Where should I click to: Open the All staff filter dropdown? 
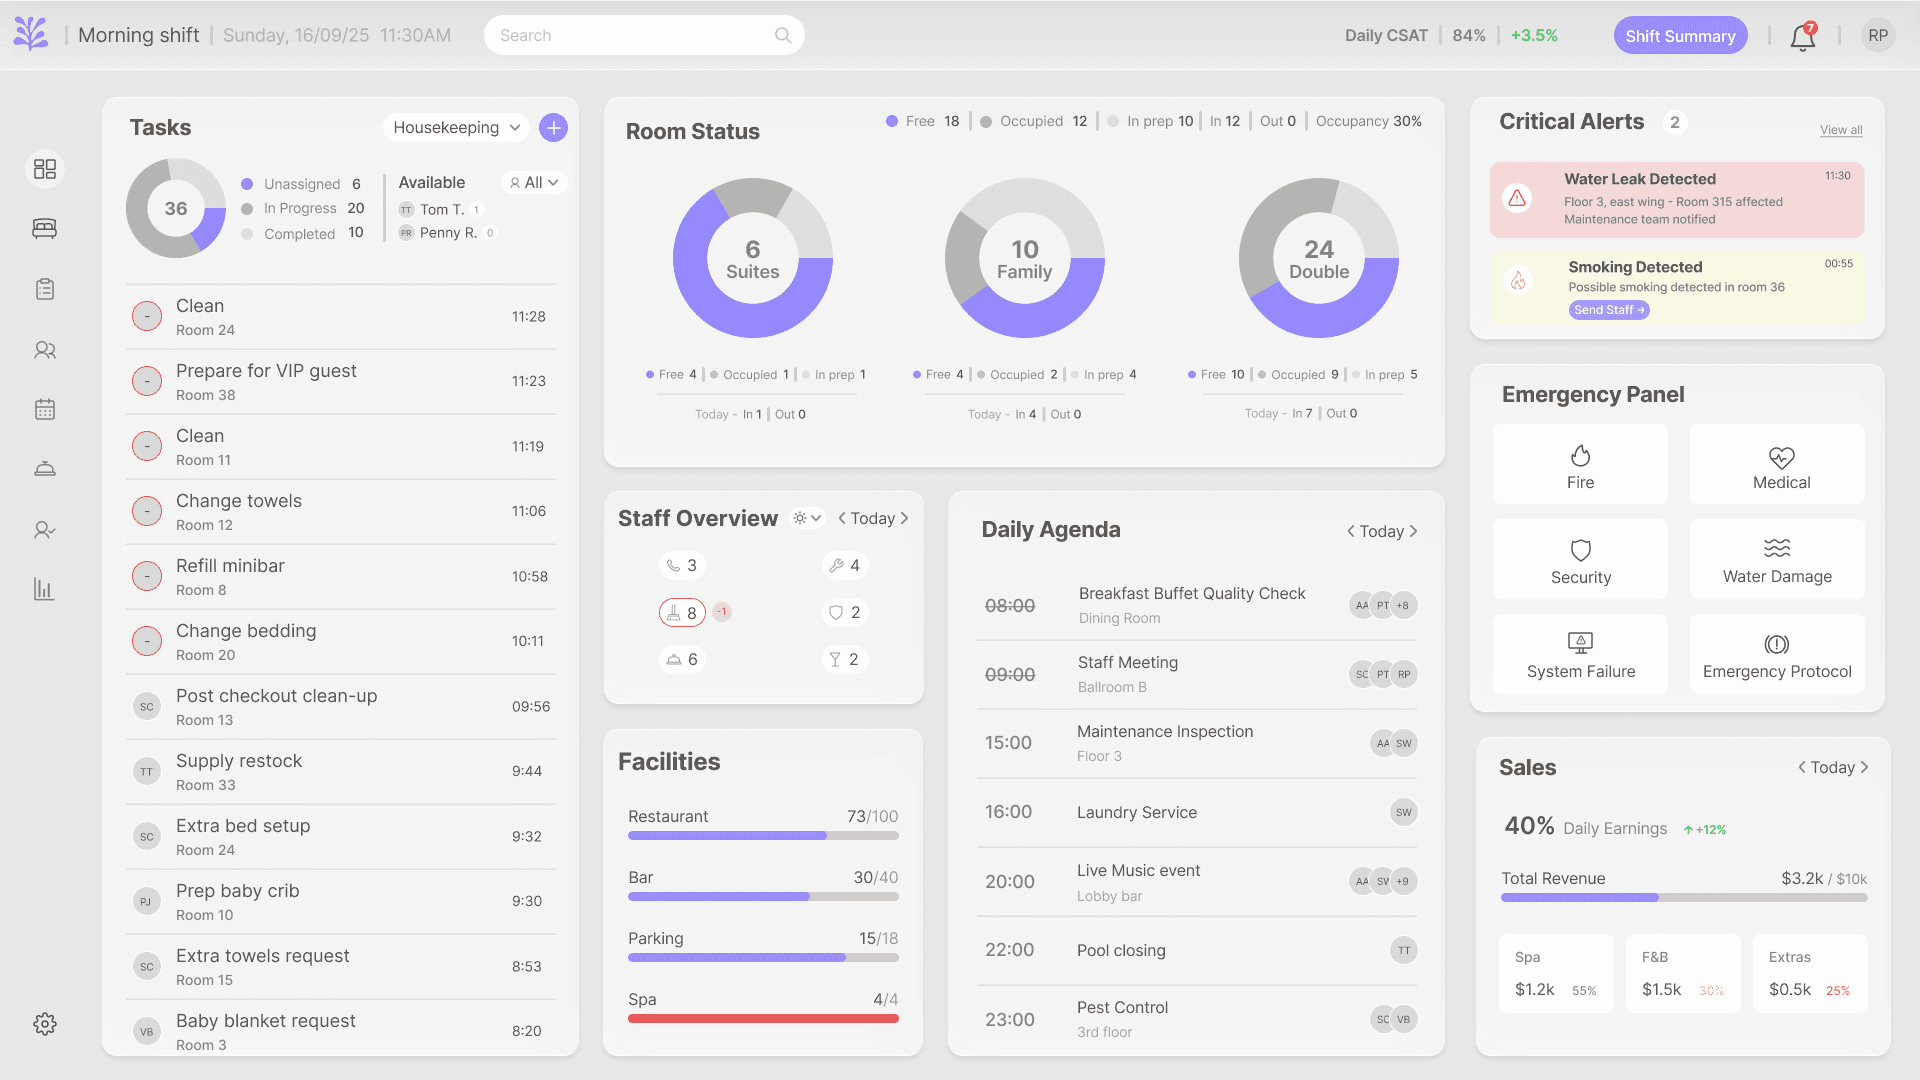[x=534, y=183]
